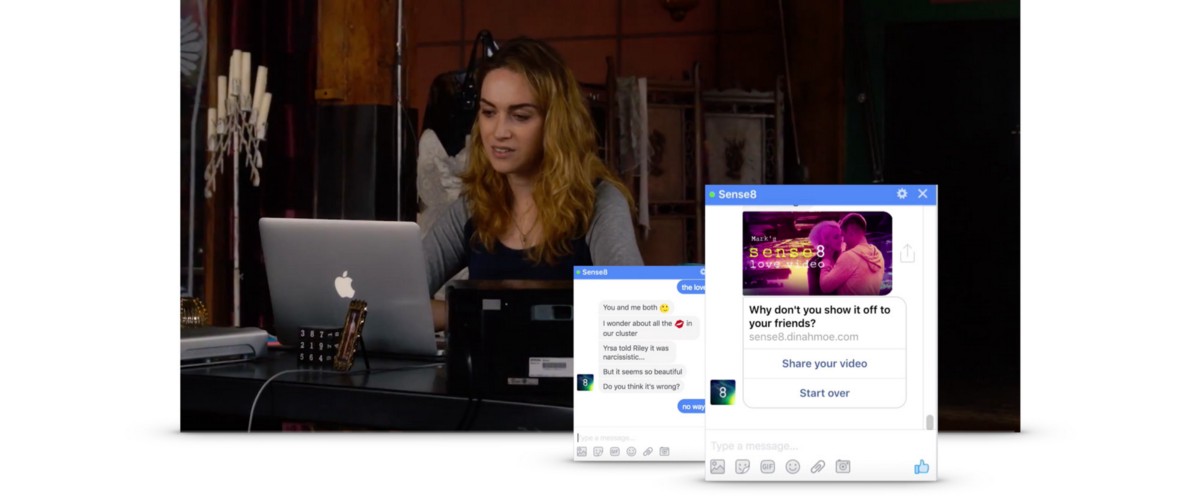This screenshot has width=1200, height=498.
Task: Open sticker picker in front chat
Action: tap(743, 467)
